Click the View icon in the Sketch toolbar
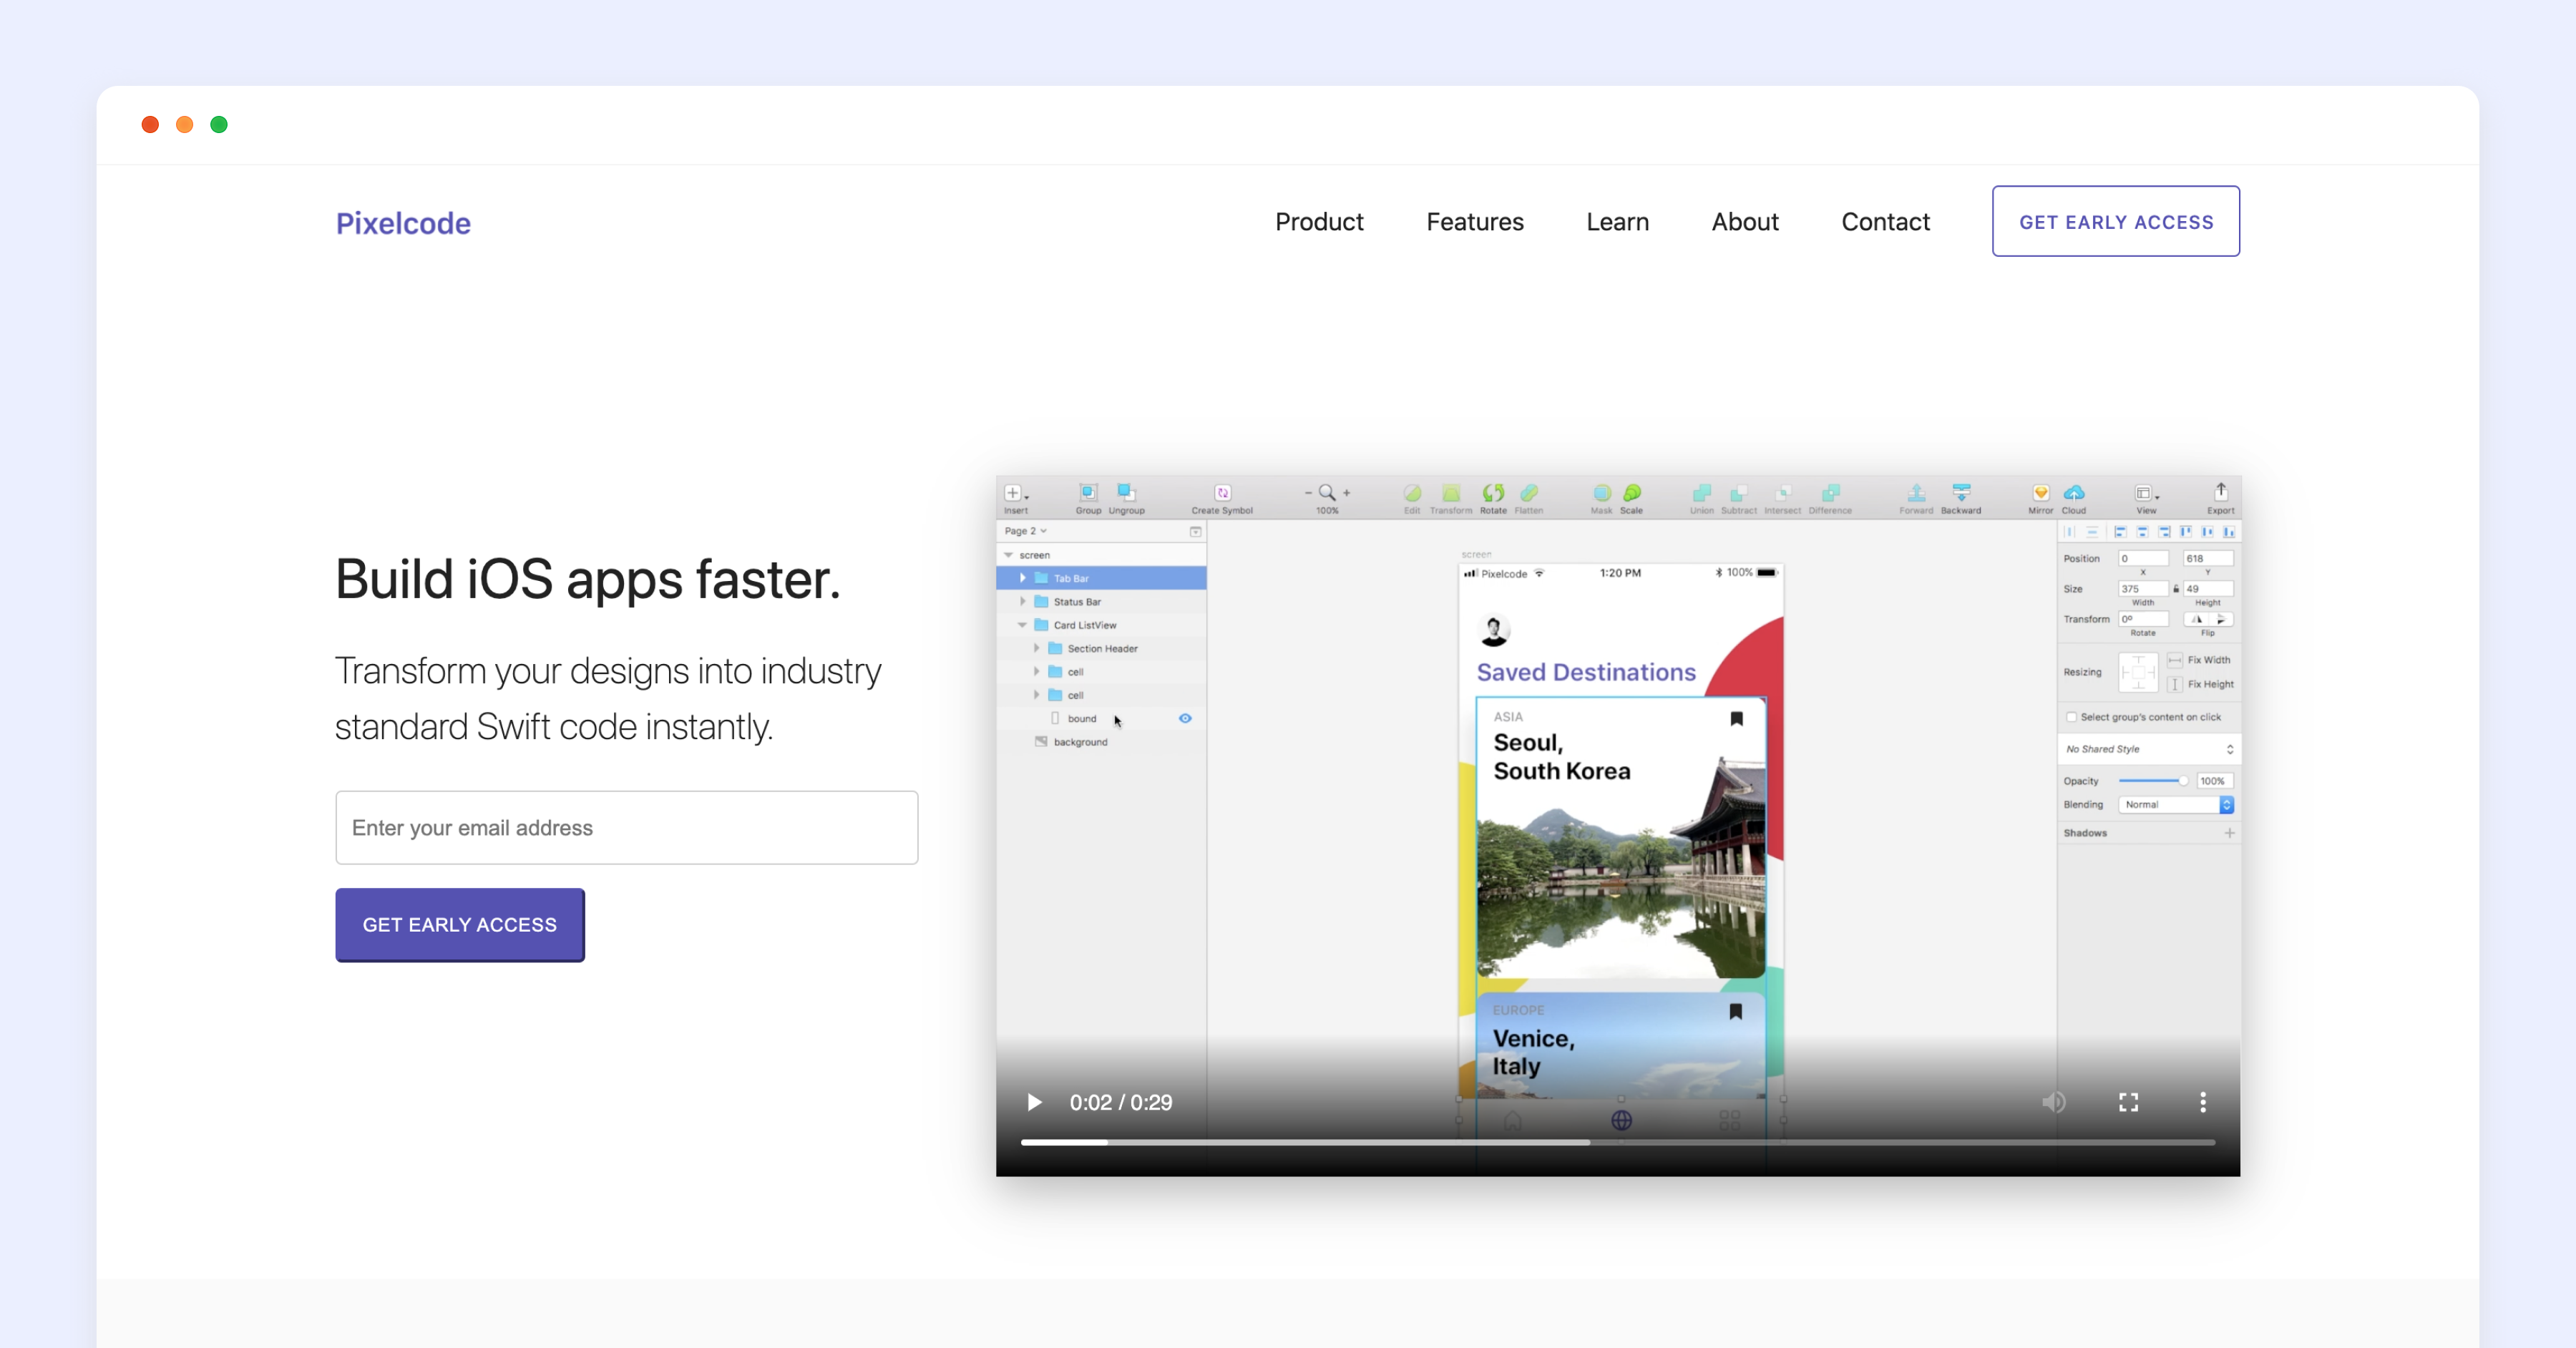2576x1348 pixels. tap(2144, 494)
